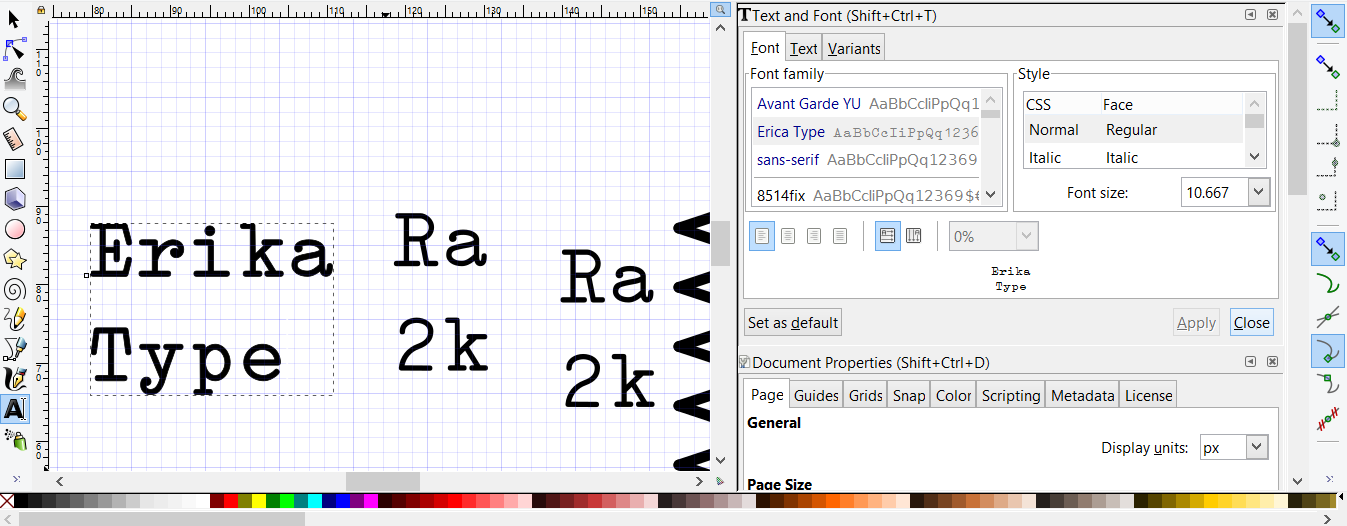Select the Measure ruler tool
This screenshot has height=526, width=1347.
(15, 139)
